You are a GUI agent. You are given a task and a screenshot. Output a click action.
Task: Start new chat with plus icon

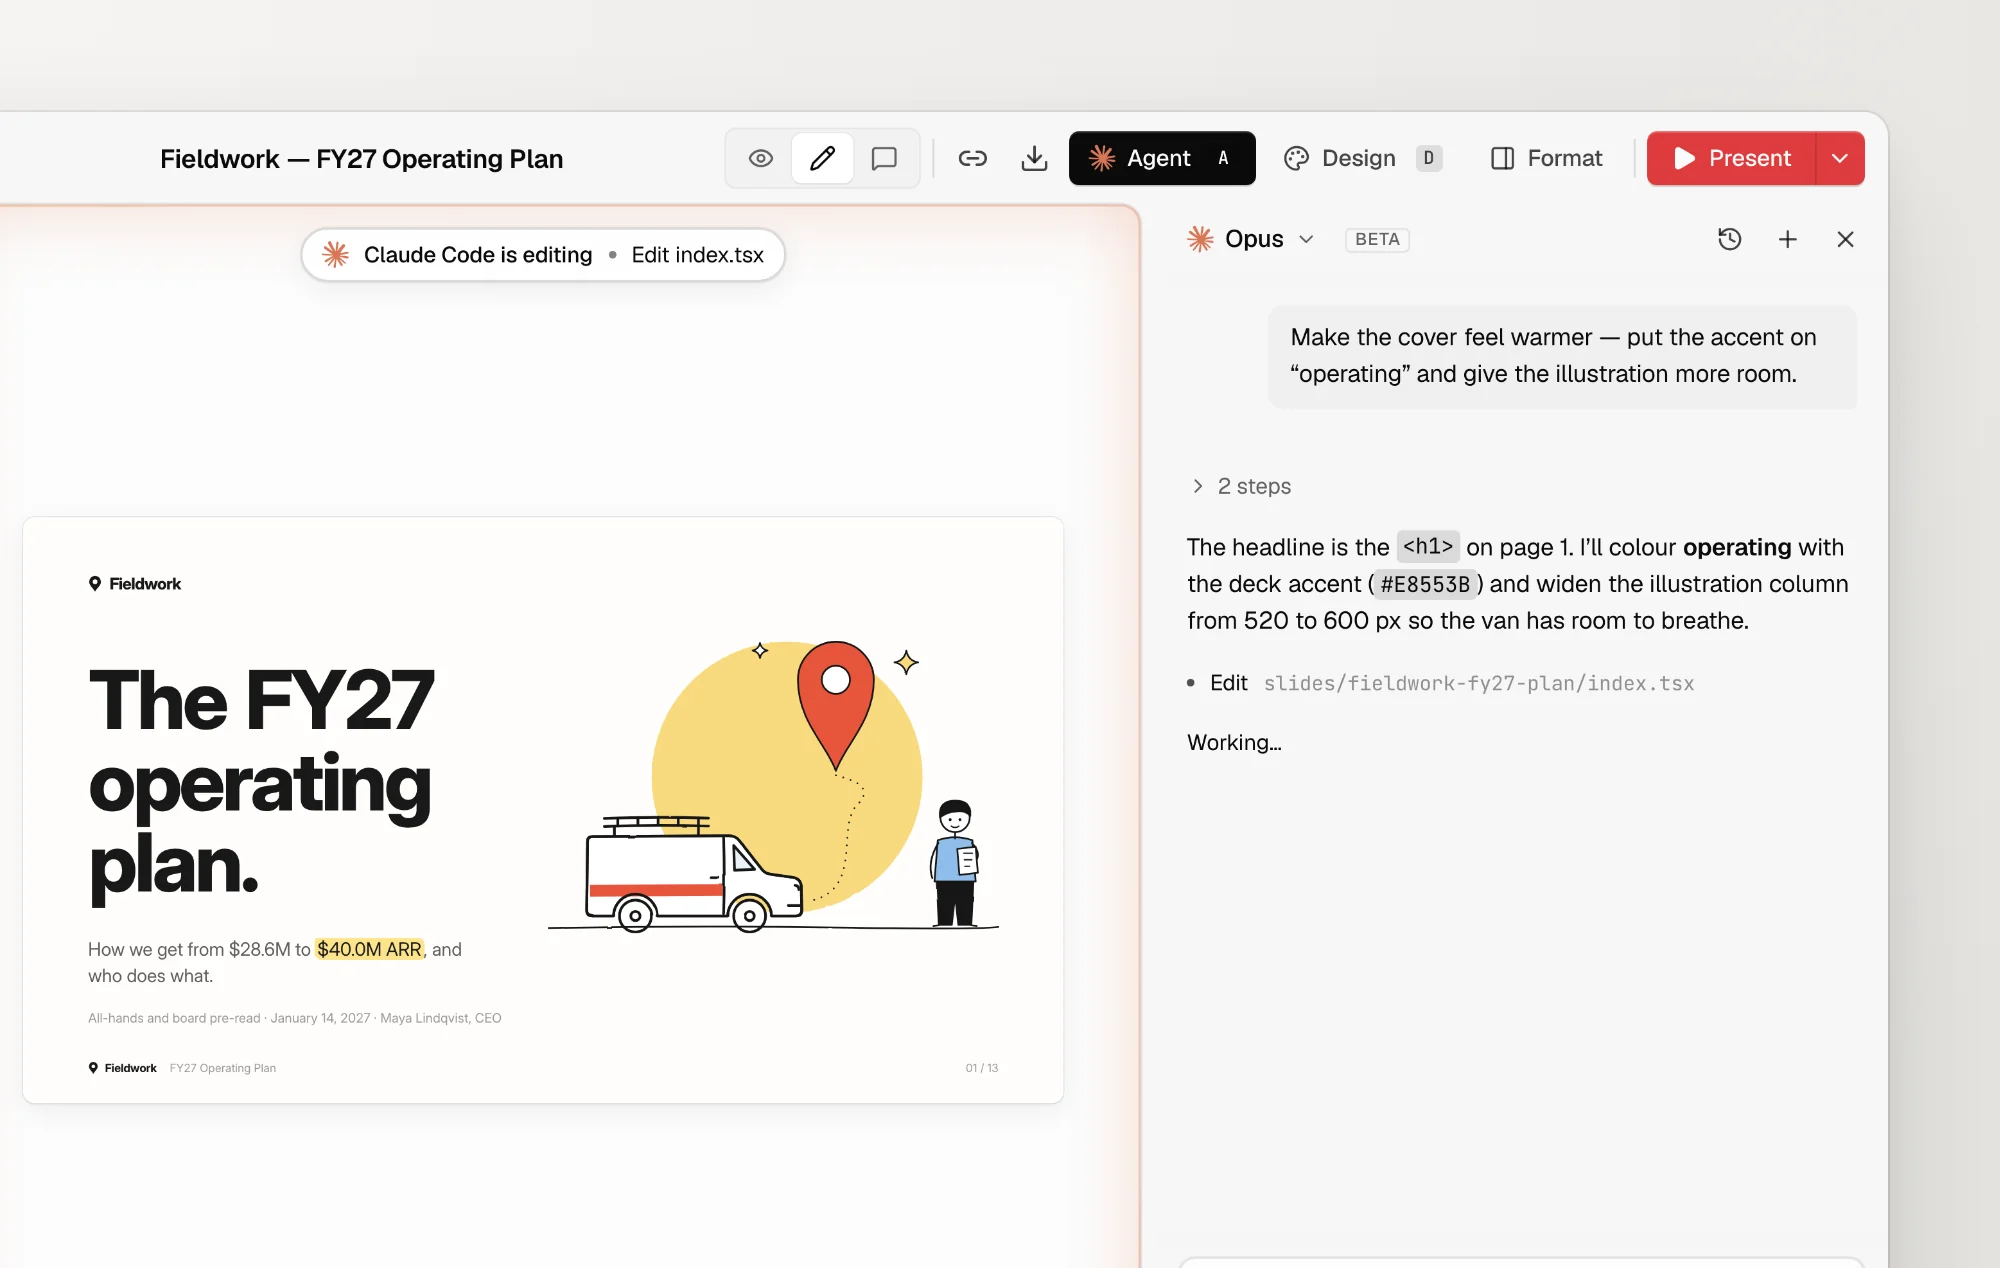click(1788, 239)
